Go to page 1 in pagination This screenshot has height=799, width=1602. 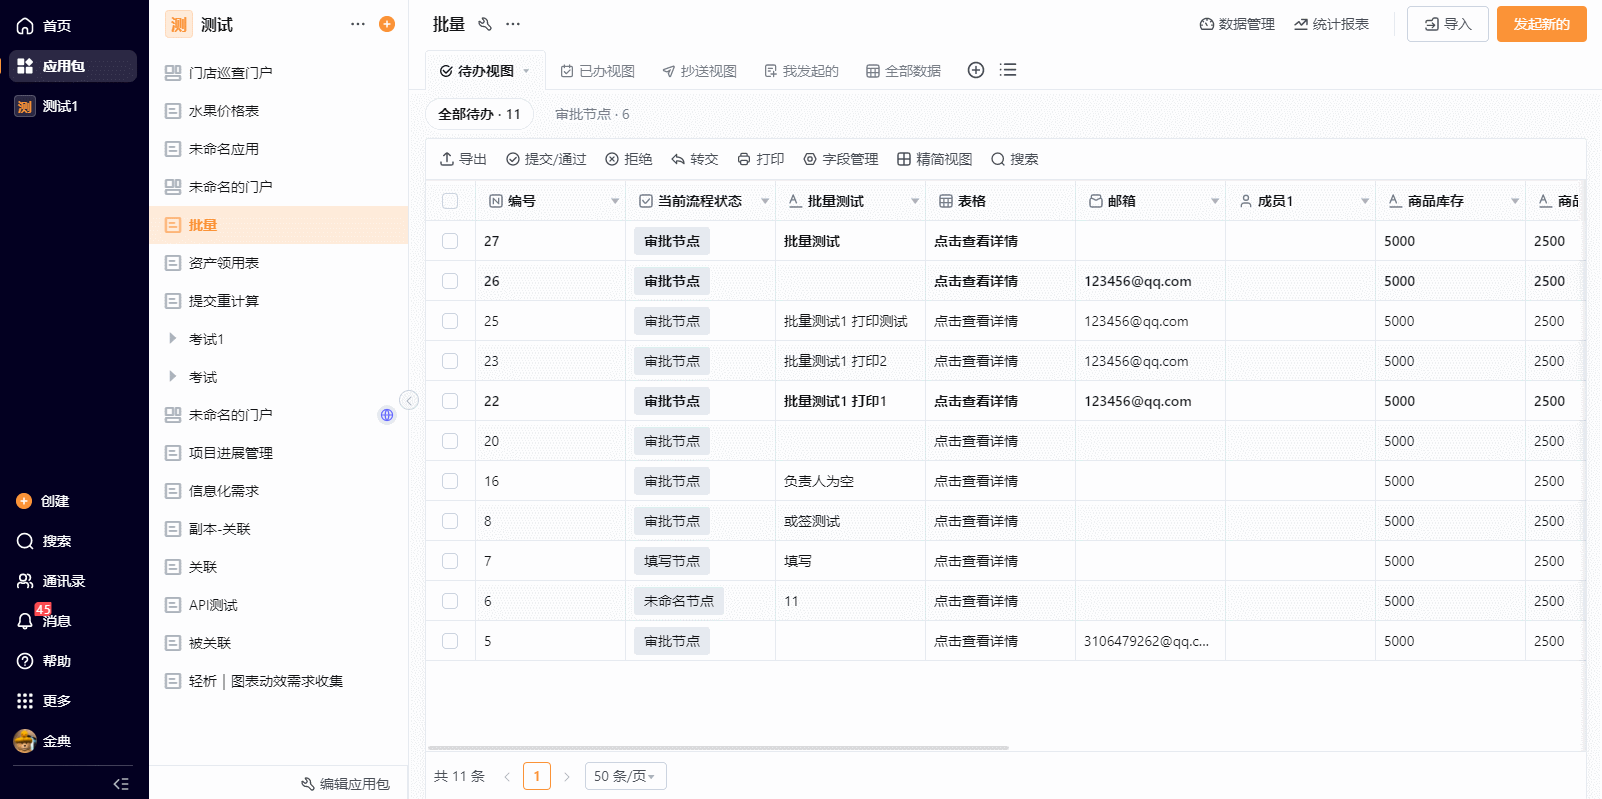coord(537,776)
